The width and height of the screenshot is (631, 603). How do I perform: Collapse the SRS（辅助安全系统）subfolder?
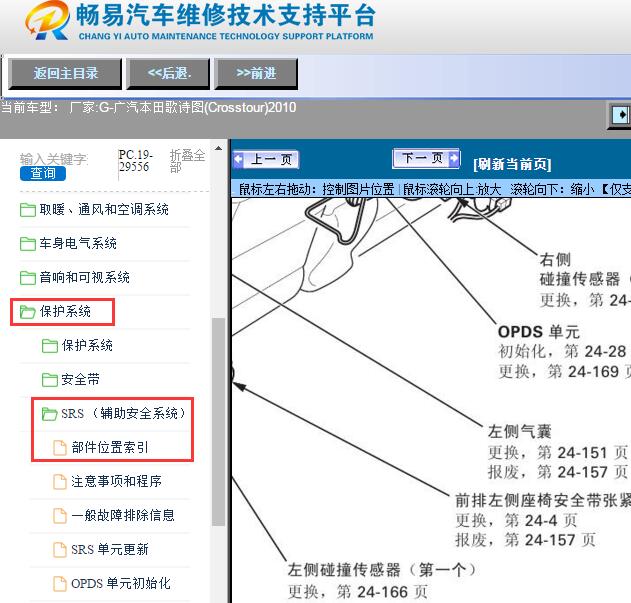(x=124, y=414)
